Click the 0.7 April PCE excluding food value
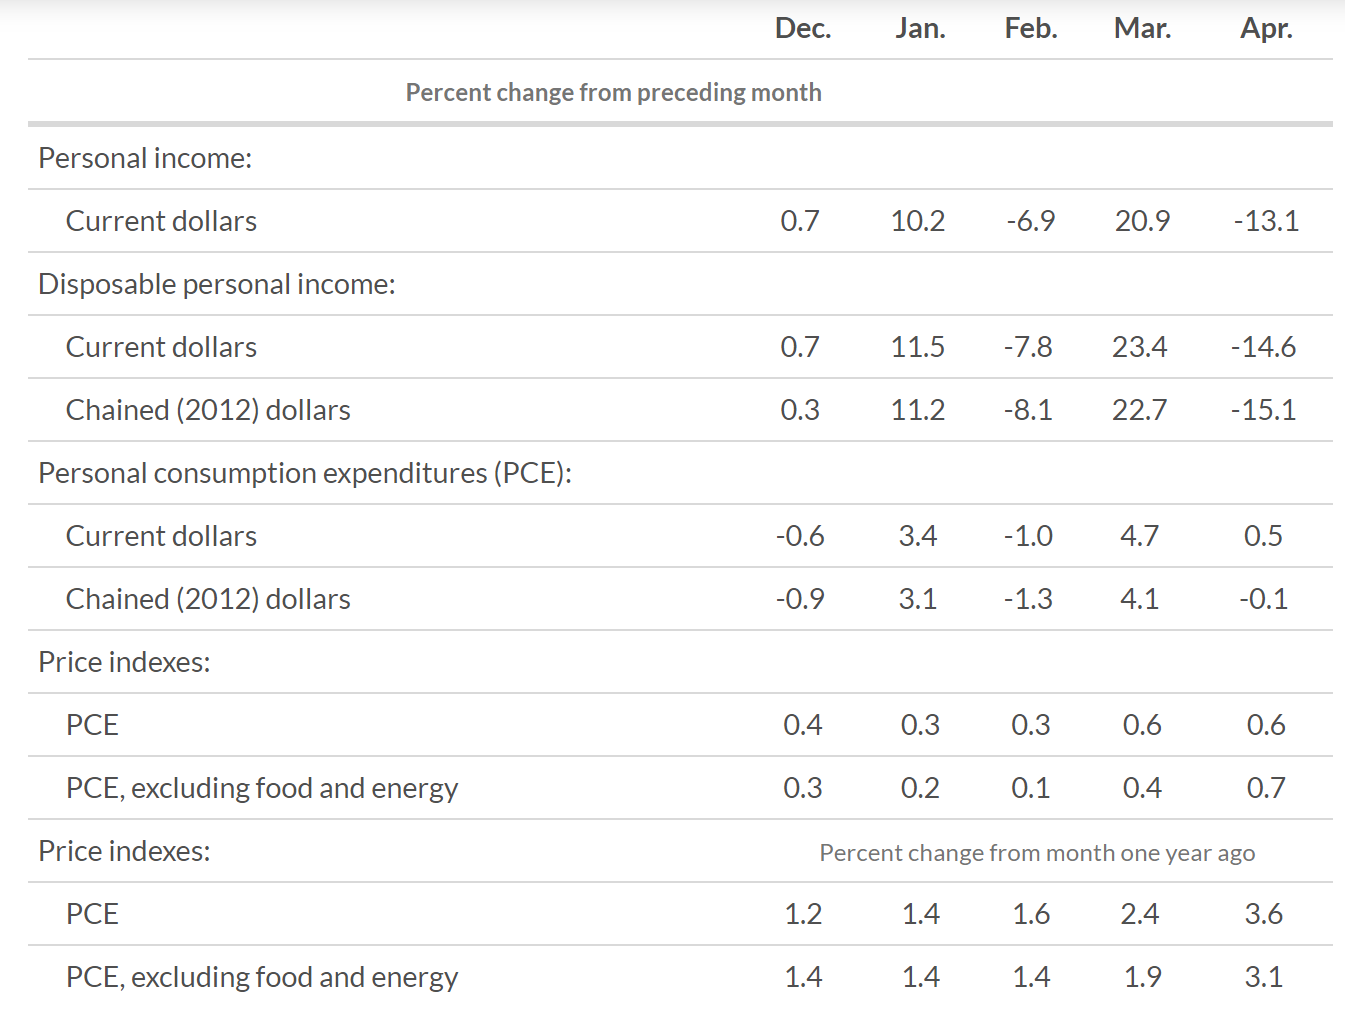The width and height of the screenshot is (1345, 1016). coord(1266,788)
